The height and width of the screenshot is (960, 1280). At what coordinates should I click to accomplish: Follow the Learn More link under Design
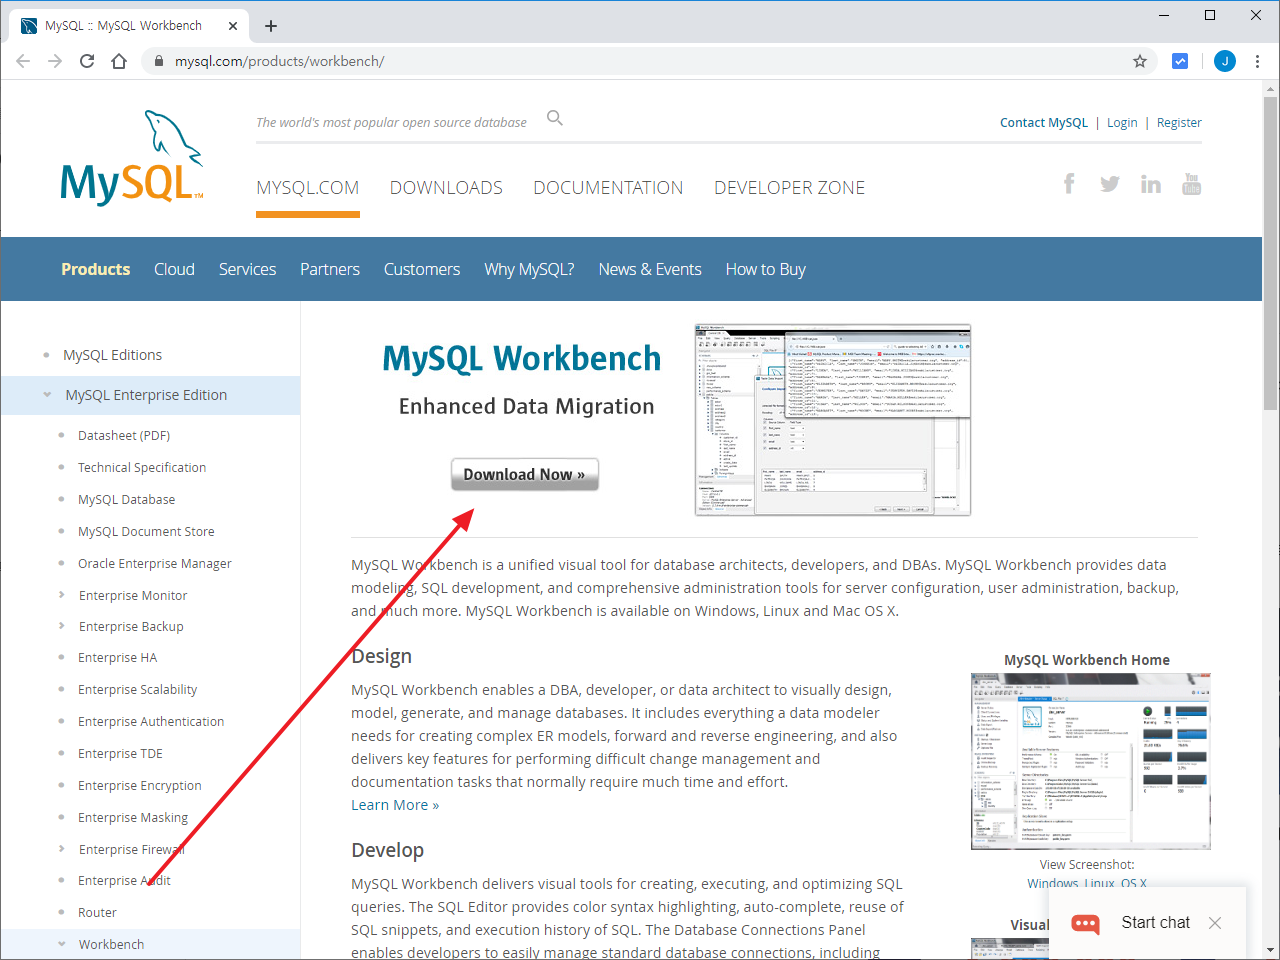coord(394,805)
